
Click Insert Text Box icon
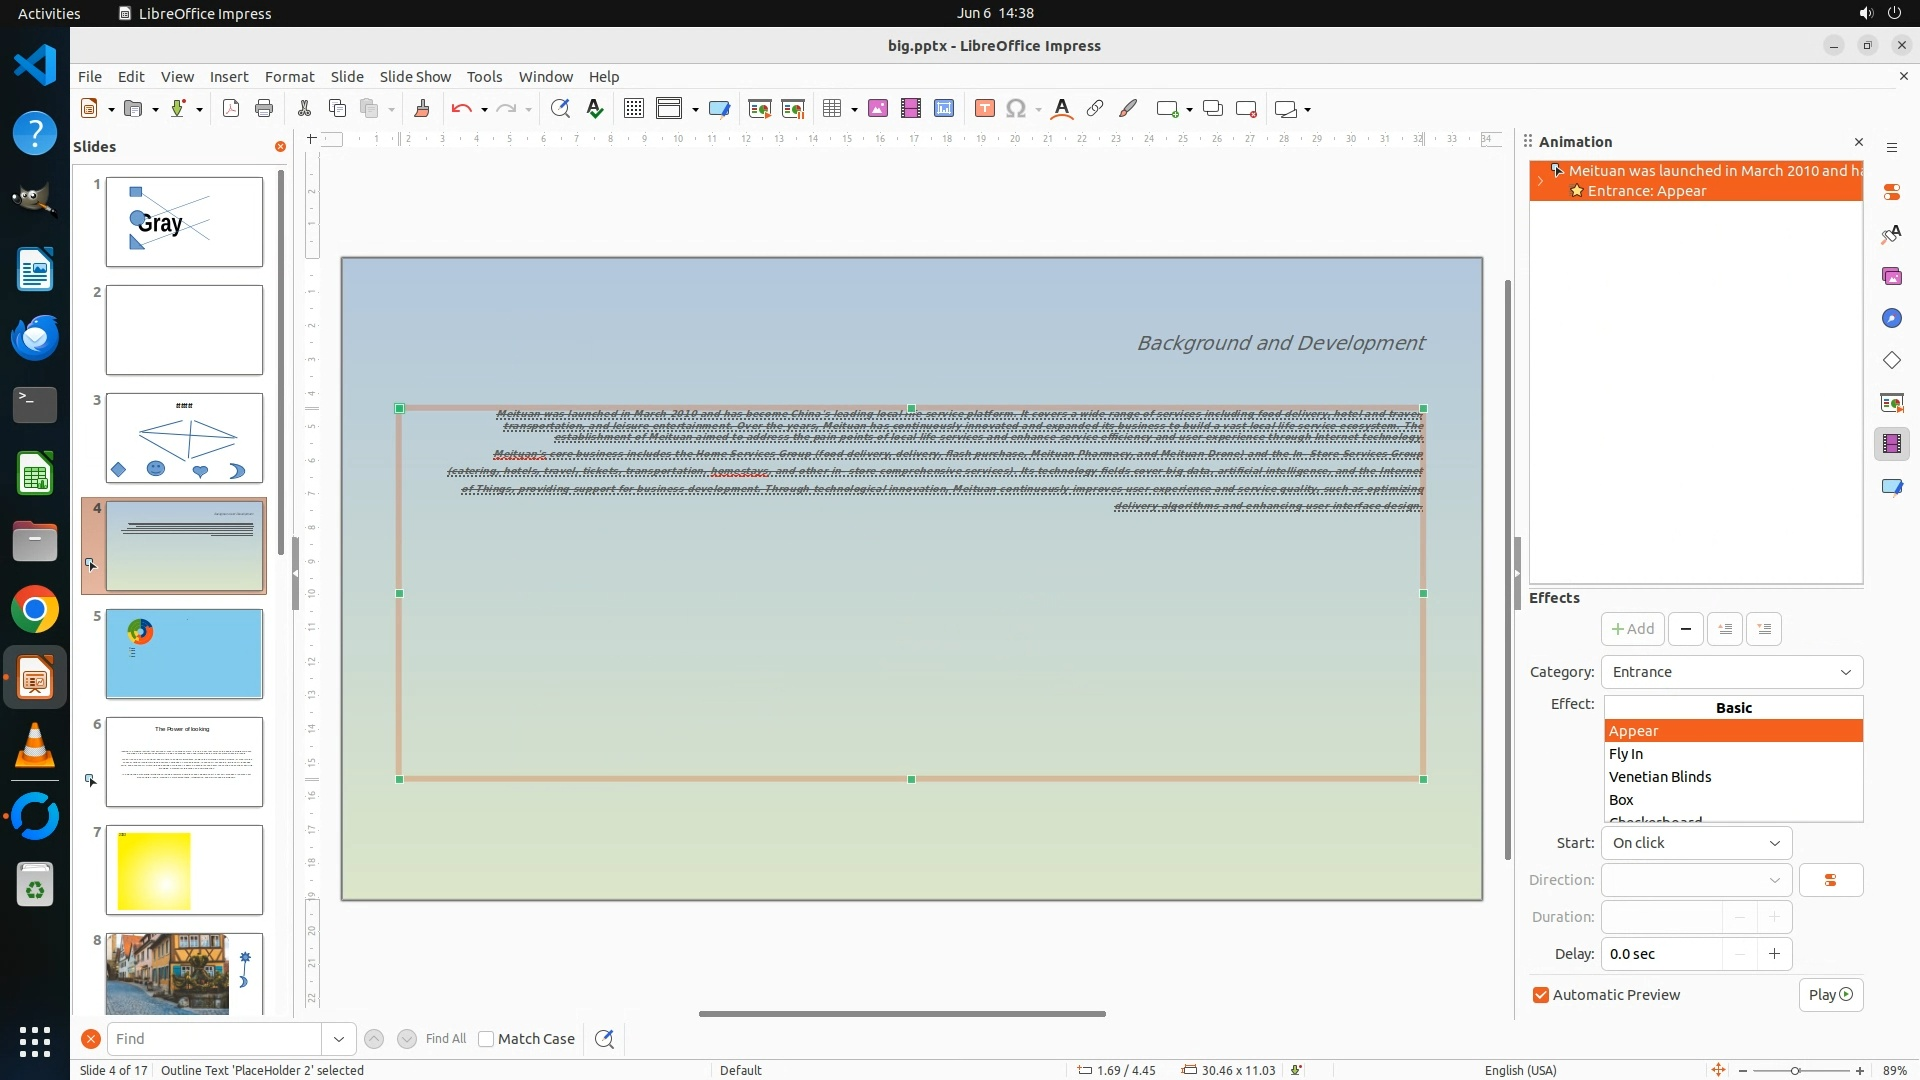point(984,109)
